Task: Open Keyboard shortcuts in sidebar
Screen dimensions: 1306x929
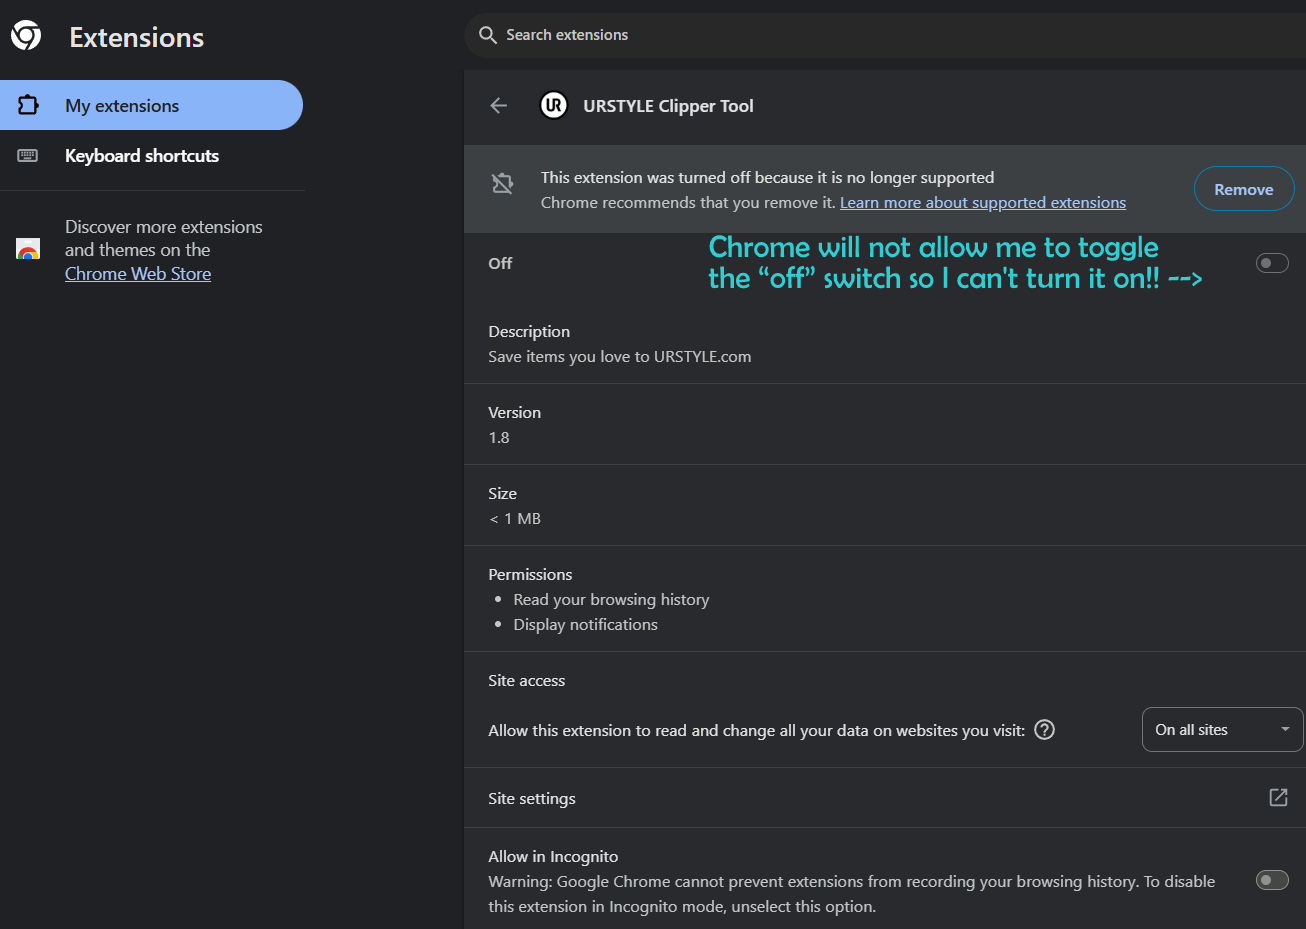Action: [151, 156]
